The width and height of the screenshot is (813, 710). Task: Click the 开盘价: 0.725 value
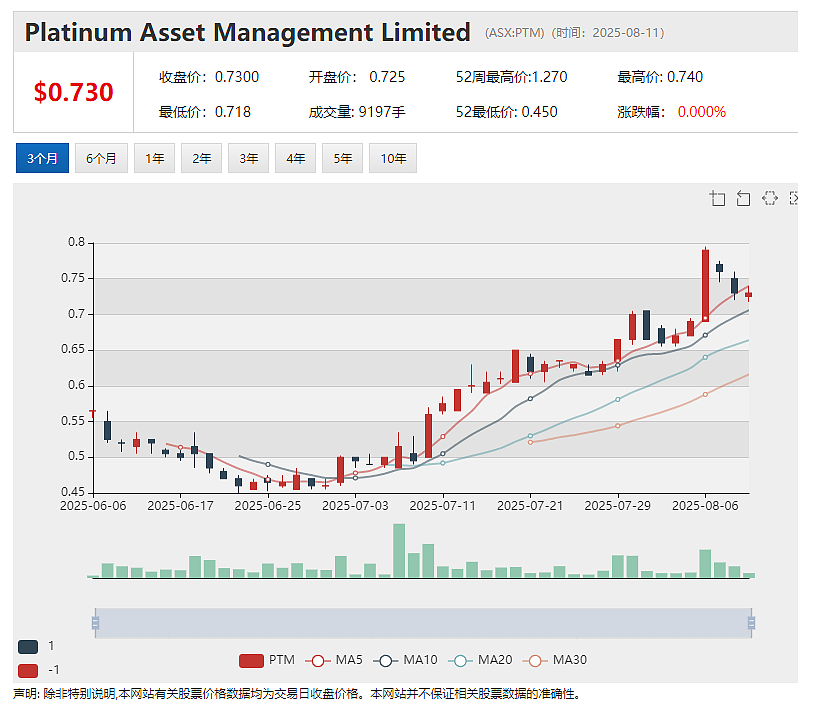(x=357, y=77)
